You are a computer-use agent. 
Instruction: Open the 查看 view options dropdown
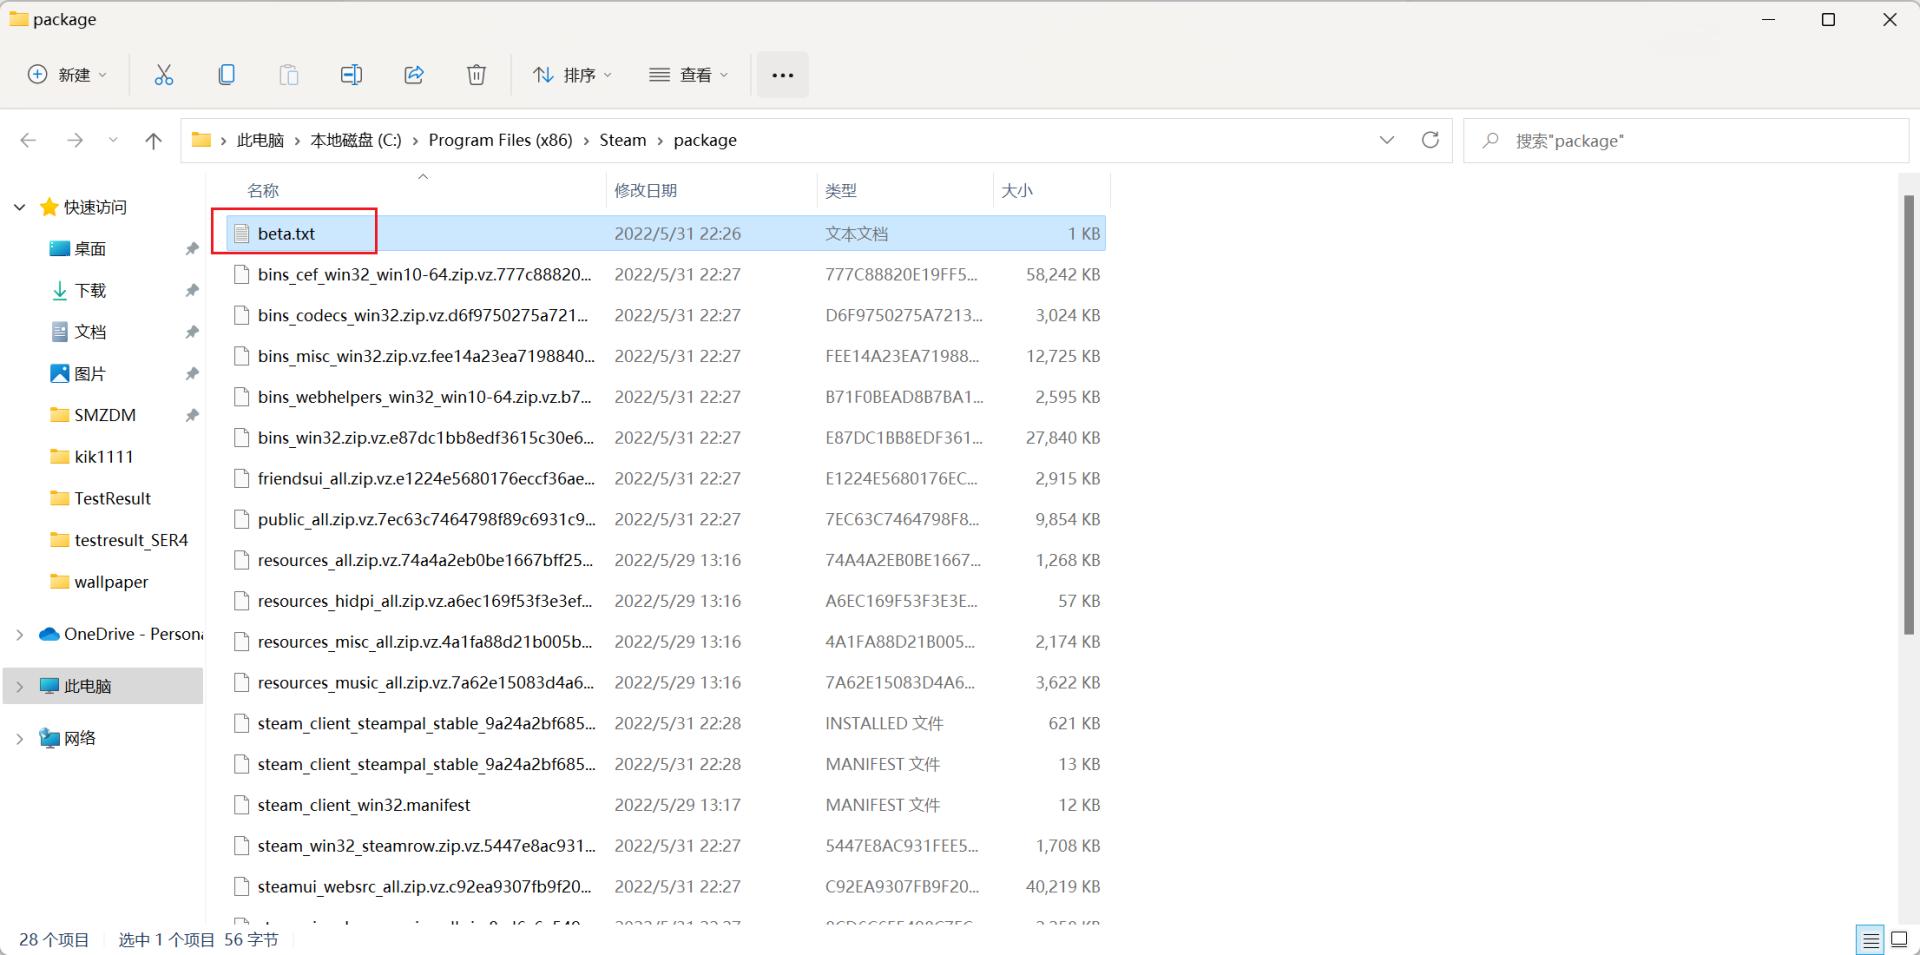[688, 74]
